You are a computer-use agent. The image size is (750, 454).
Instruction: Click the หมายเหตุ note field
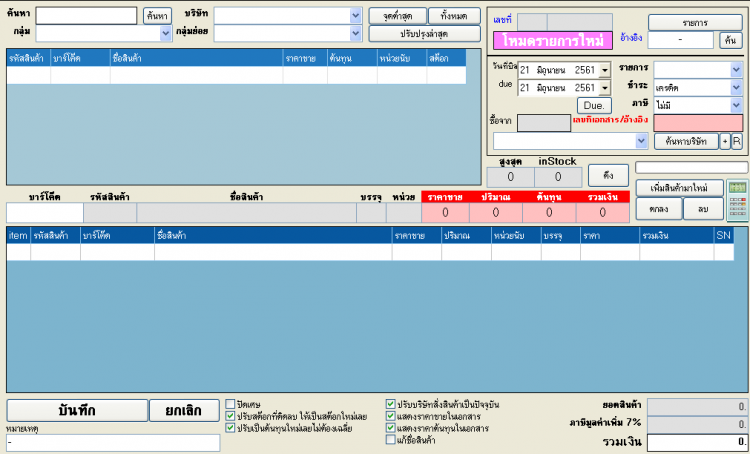pos(113,443)
